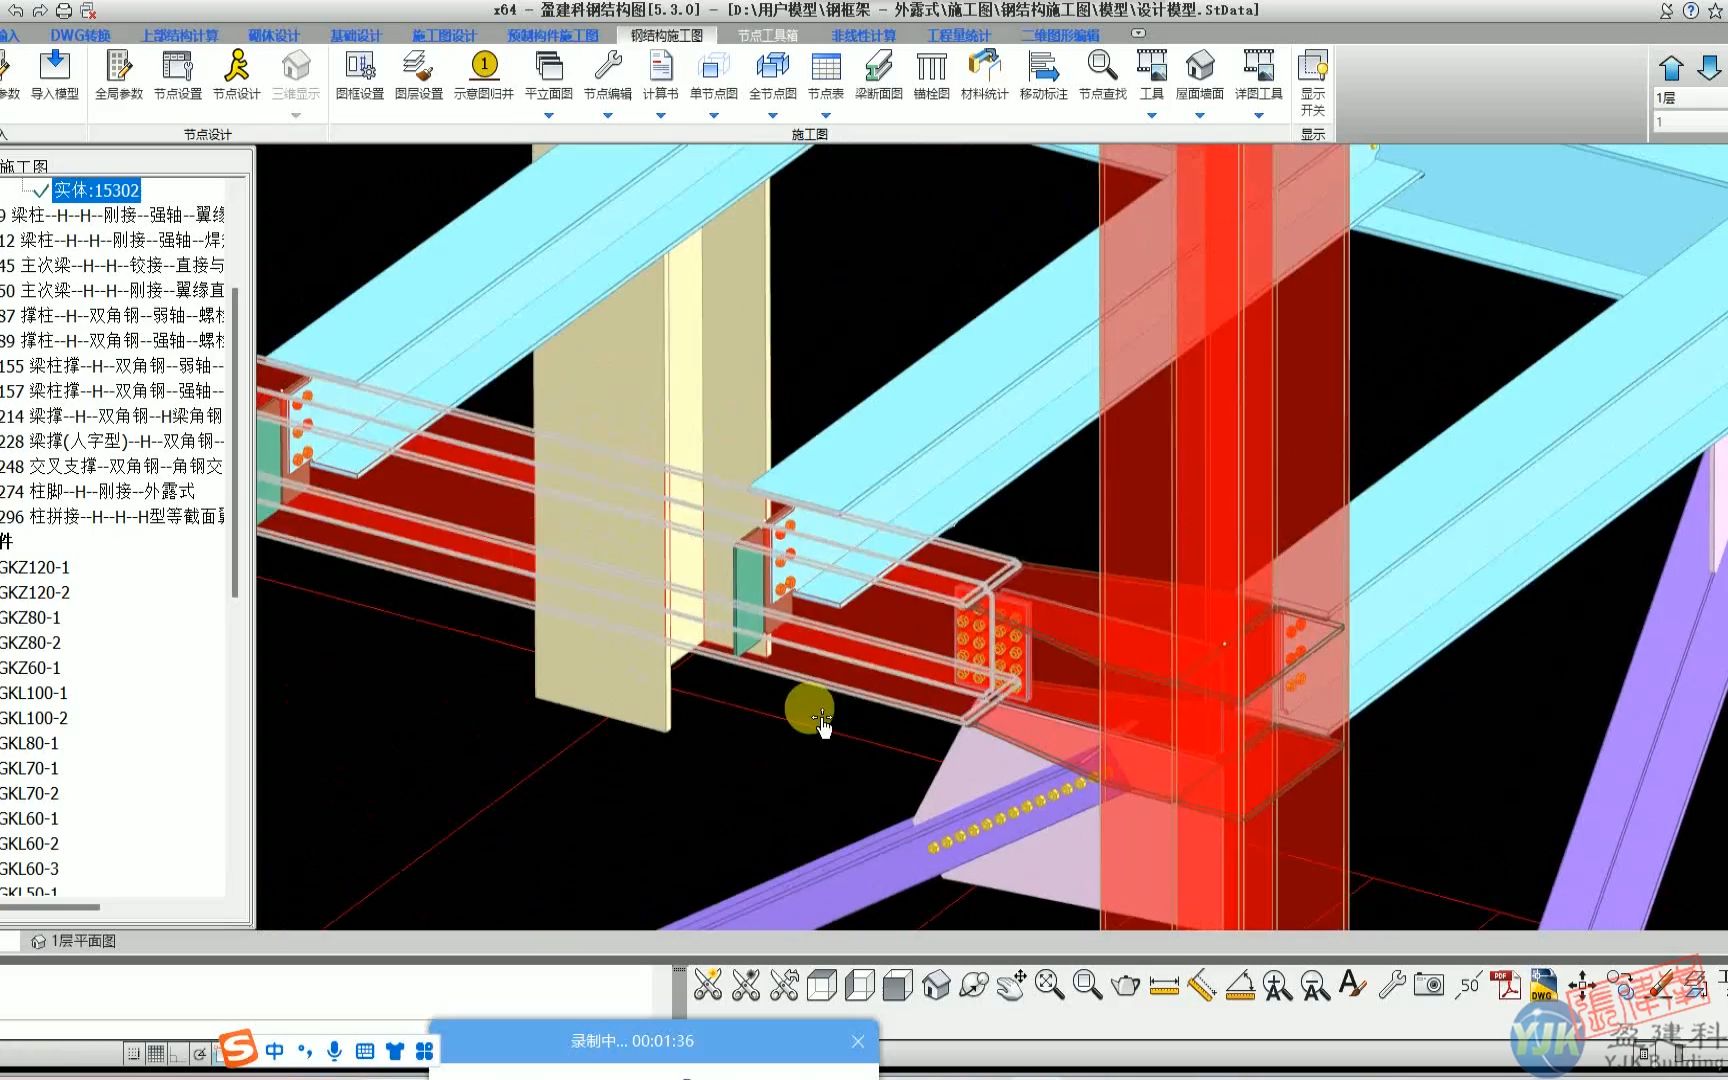Close the recording 录制中 bar
Image resolution: width=1728 pixels, height=1080 pixels.
[858, 1041]
